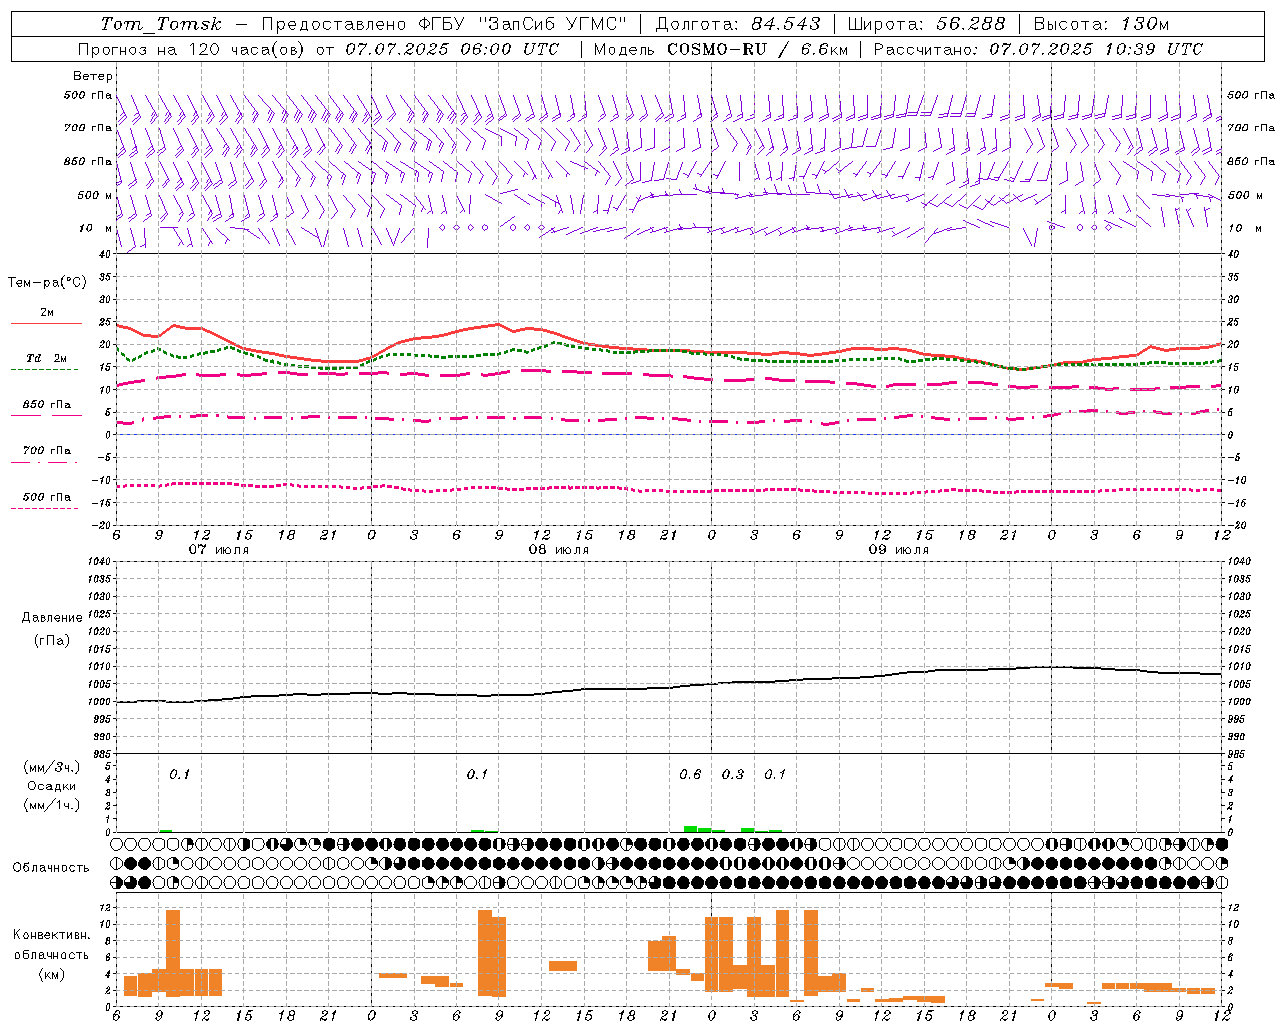Screen dimensions: 1280x1024
Task: Click the '10 м' wind level label beside 'Ветер'
Action: 96,228
